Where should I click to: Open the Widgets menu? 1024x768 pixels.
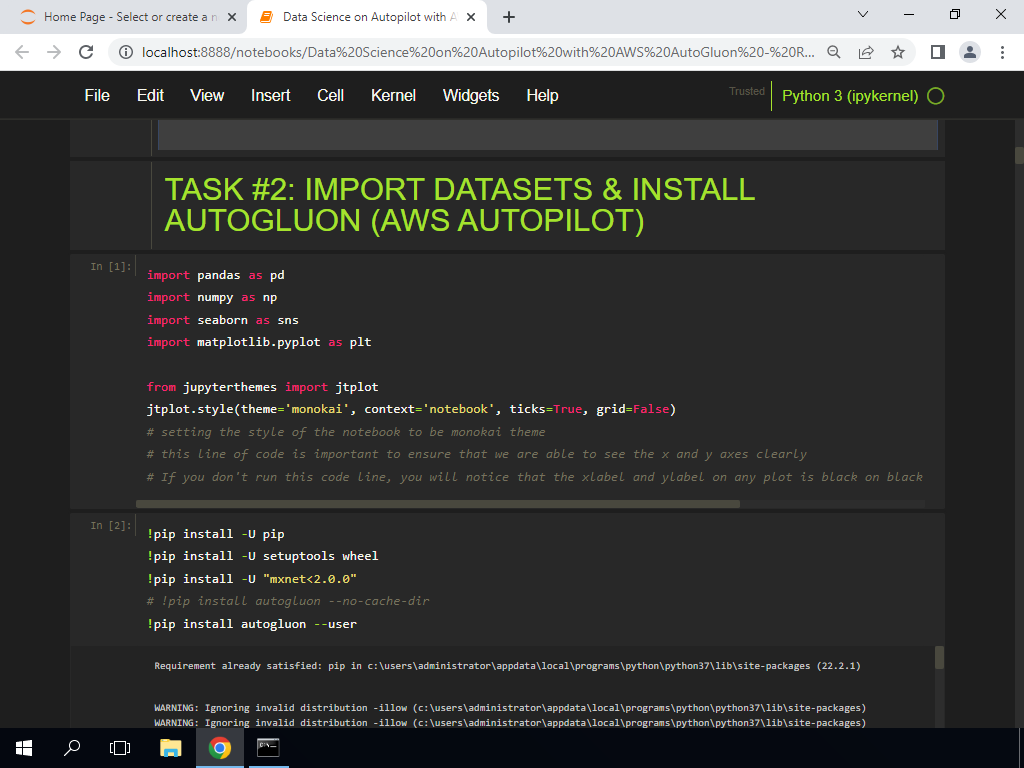click(x=471, y=95)
